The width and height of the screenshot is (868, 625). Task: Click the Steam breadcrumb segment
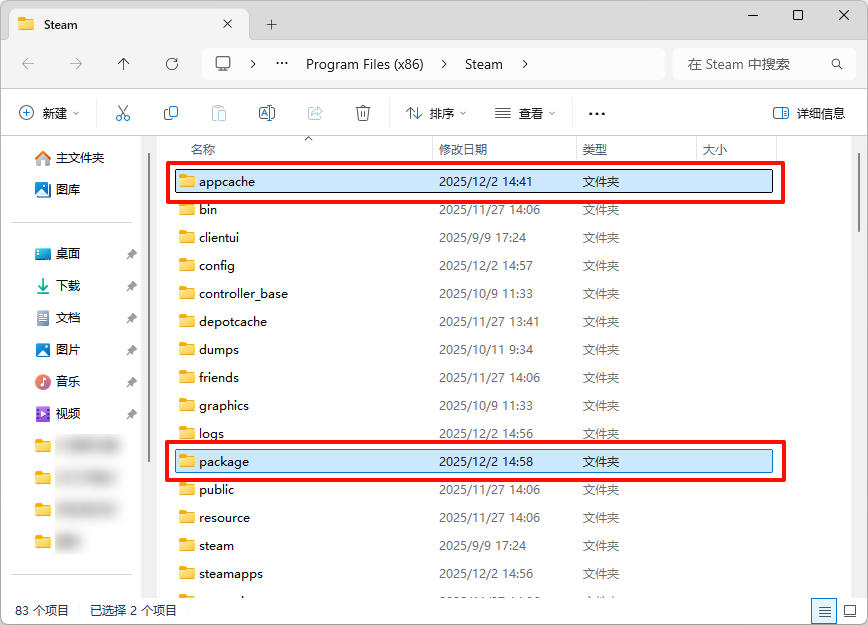click(x=484, y=64)
